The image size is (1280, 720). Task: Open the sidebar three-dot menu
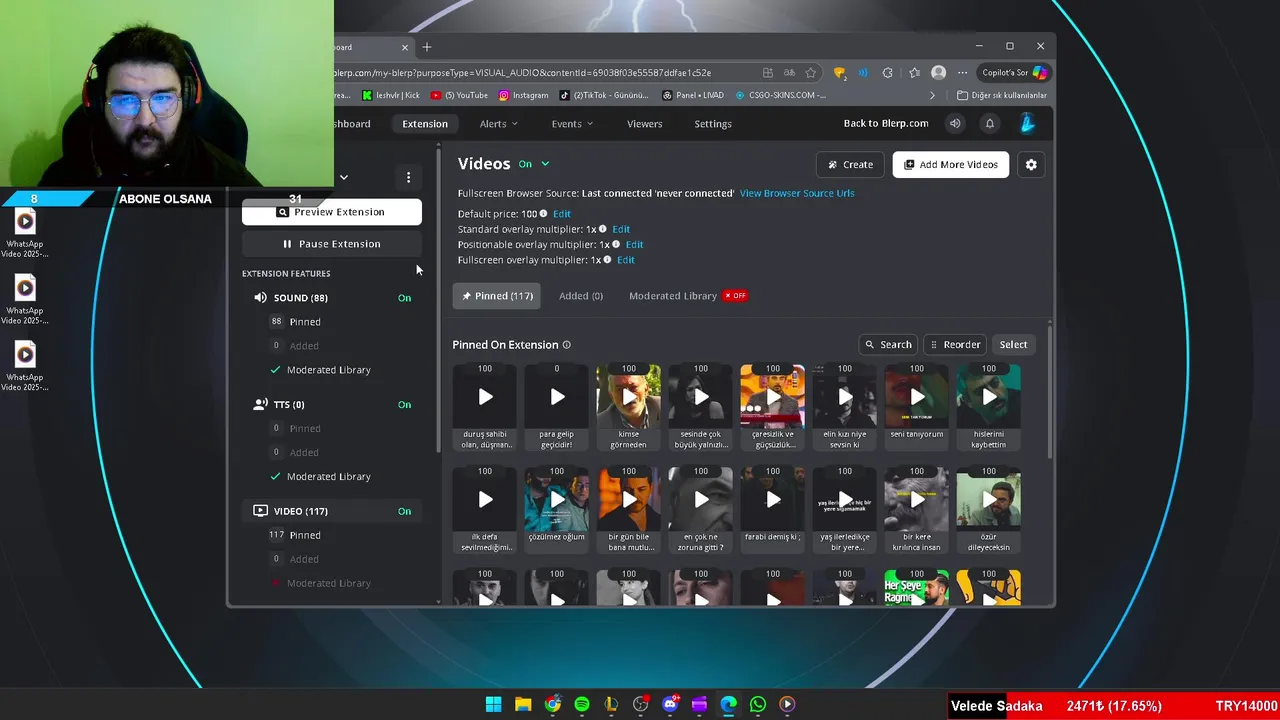click(x=408, y=177)
